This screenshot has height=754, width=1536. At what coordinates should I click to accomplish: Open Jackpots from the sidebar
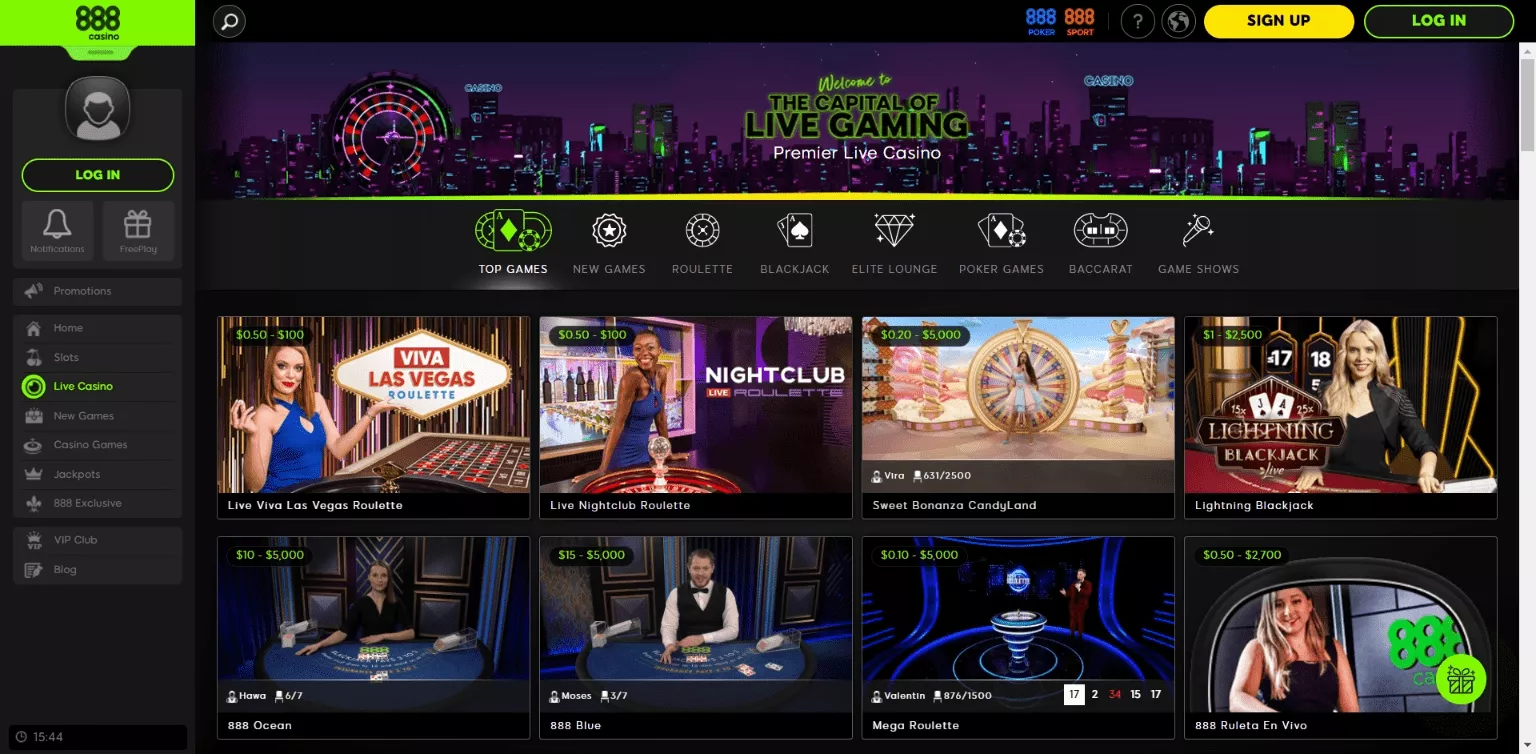click(x=77, y=474)
